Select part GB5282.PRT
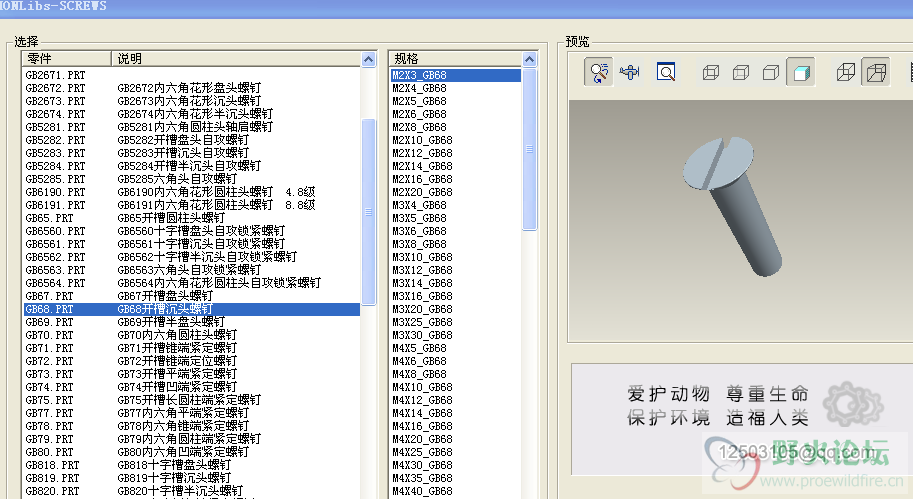The image size is (913, 499). click(x=192, y=140)
